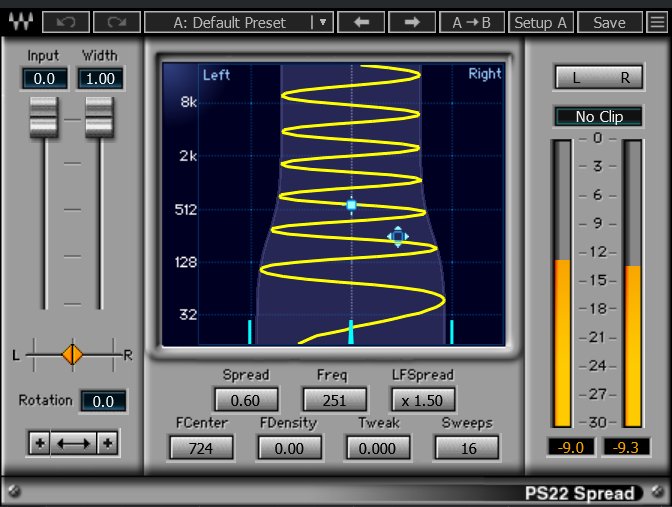Viewport: 672px width, 507px height.
Task: Click the square center marker on graph
Action: coord(351,205)
